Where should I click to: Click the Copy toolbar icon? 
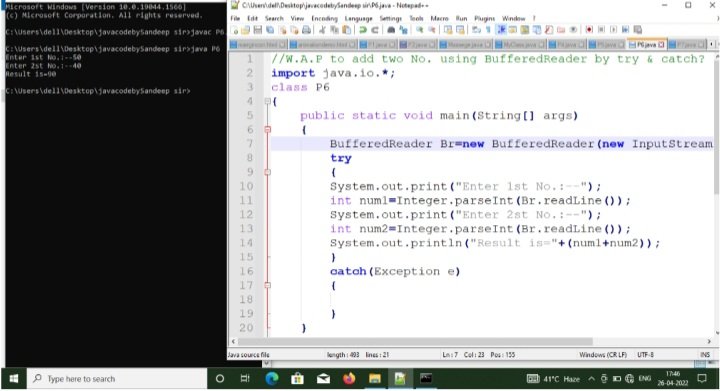[335, 30]
